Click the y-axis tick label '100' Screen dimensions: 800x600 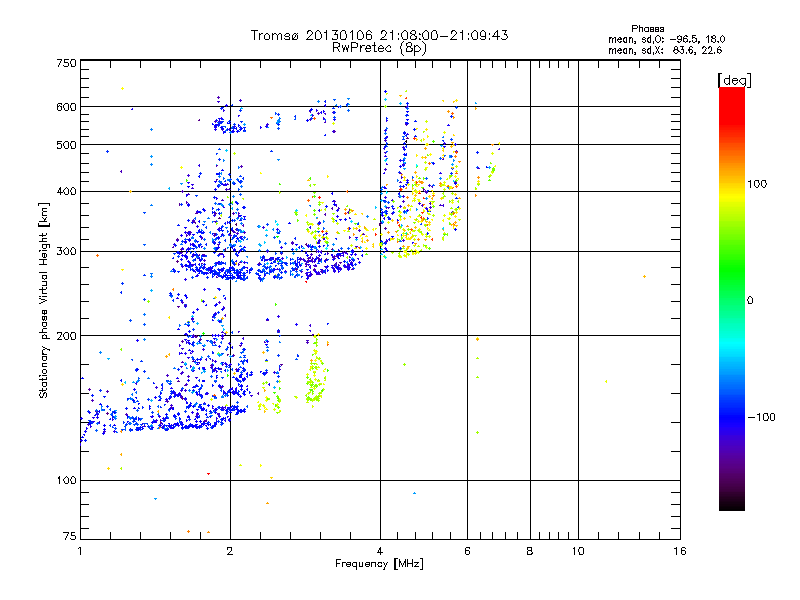66,480
